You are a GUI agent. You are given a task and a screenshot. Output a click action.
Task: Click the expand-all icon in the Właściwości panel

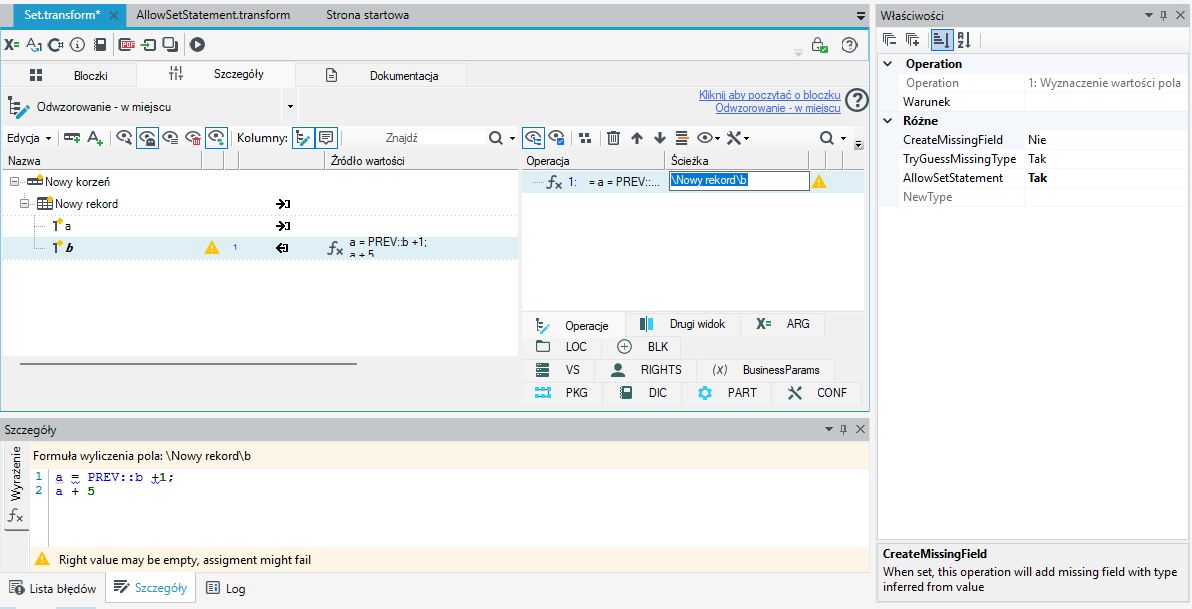pyautogui.click(x=913, y=40)
